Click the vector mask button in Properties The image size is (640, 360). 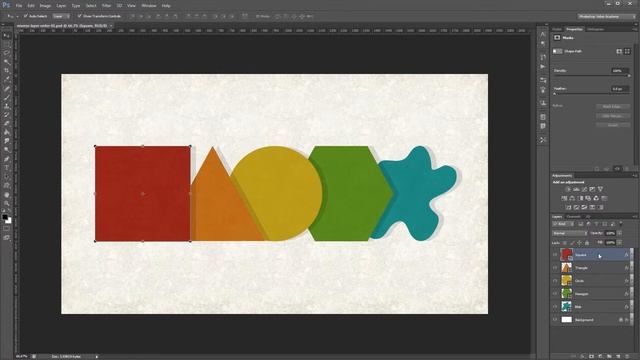click(627, 51)
